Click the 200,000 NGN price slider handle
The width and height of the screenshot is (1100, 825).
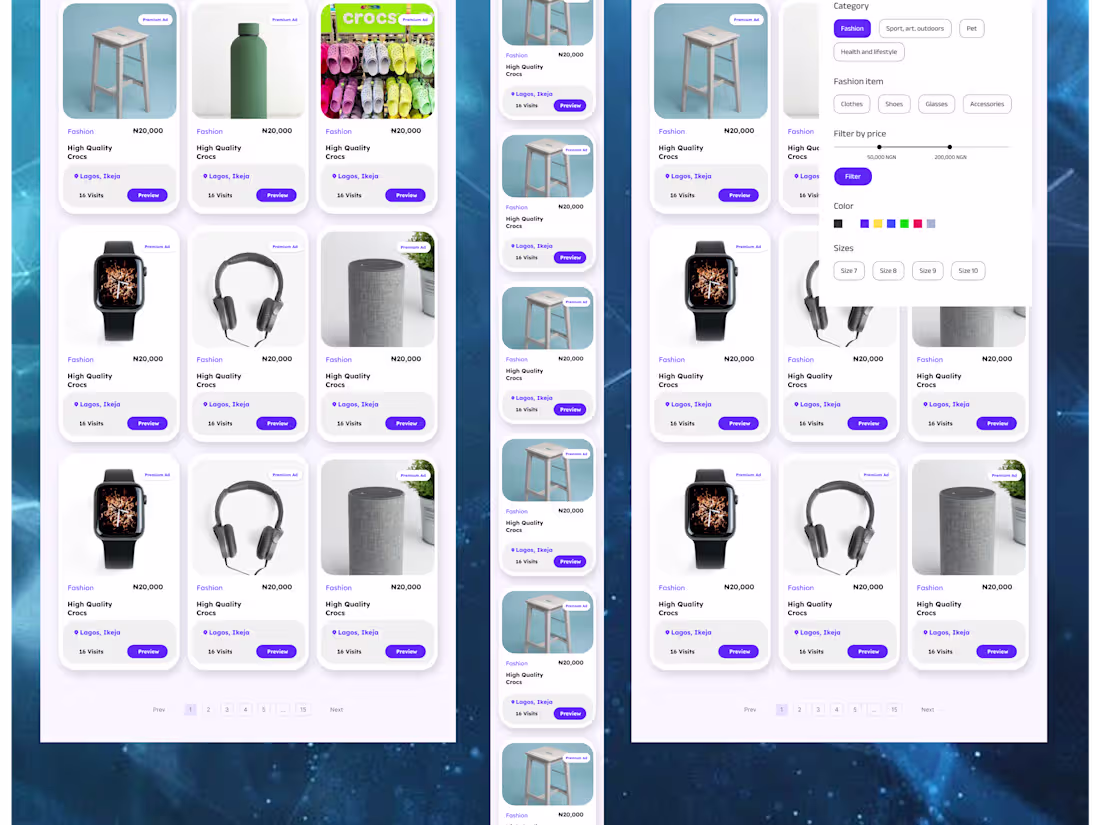[x=949, y=147]
